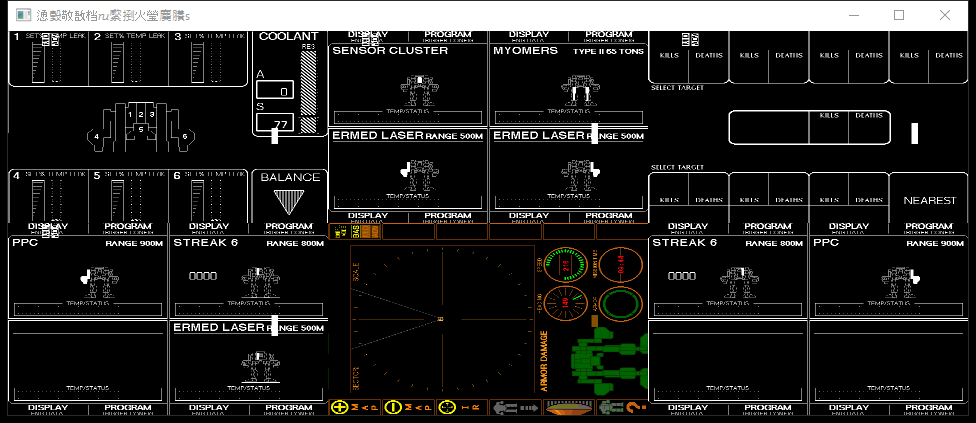Click heat sink 4 on the mech layout
Image resolution: width=976 pixels, height=423 pixels.
pos(96,136)
